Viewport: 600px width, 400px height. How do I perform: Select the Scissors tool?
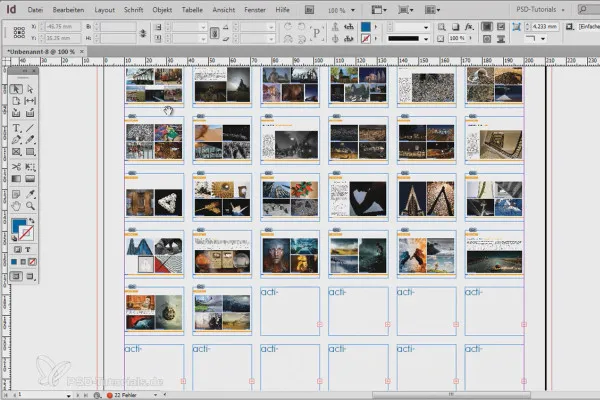(x=16, y=167)
